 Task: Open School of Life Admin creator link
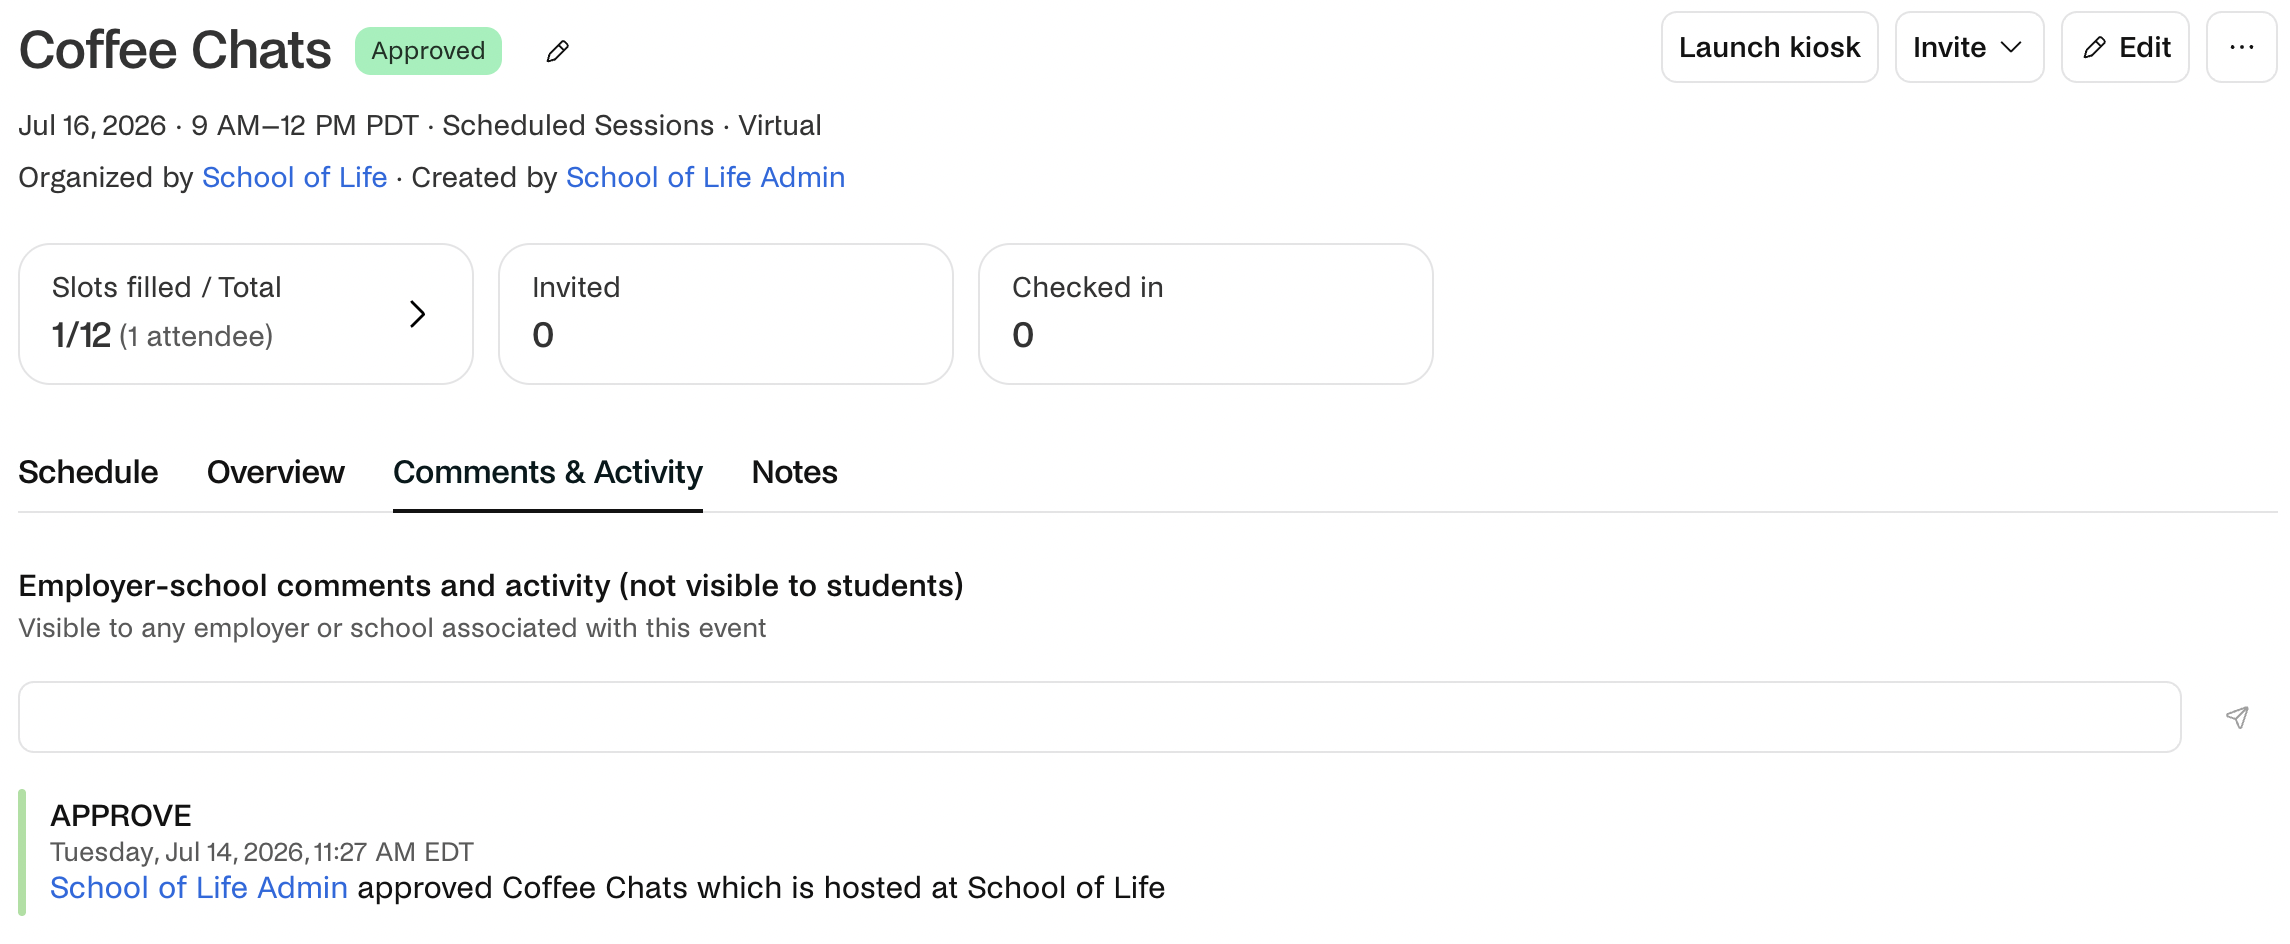point(706,177)
